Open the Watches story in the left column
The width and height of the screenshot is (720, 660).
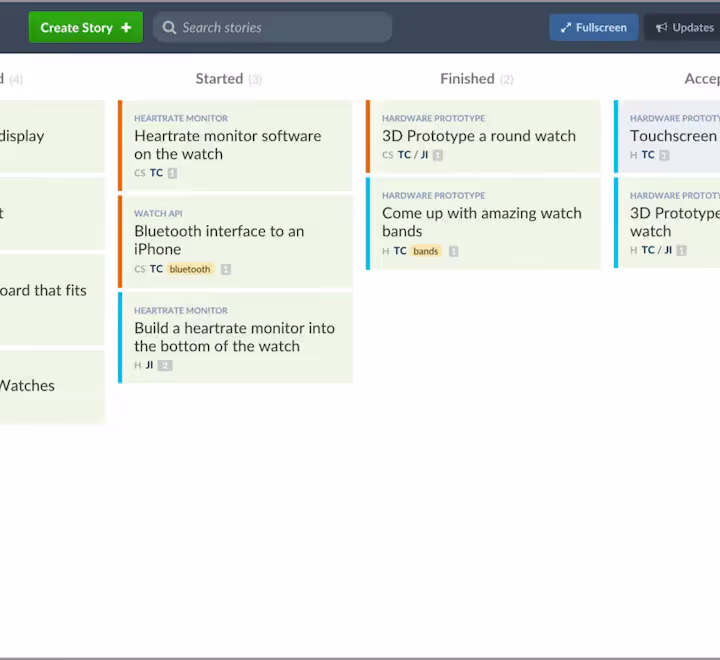tap(52, 386)
